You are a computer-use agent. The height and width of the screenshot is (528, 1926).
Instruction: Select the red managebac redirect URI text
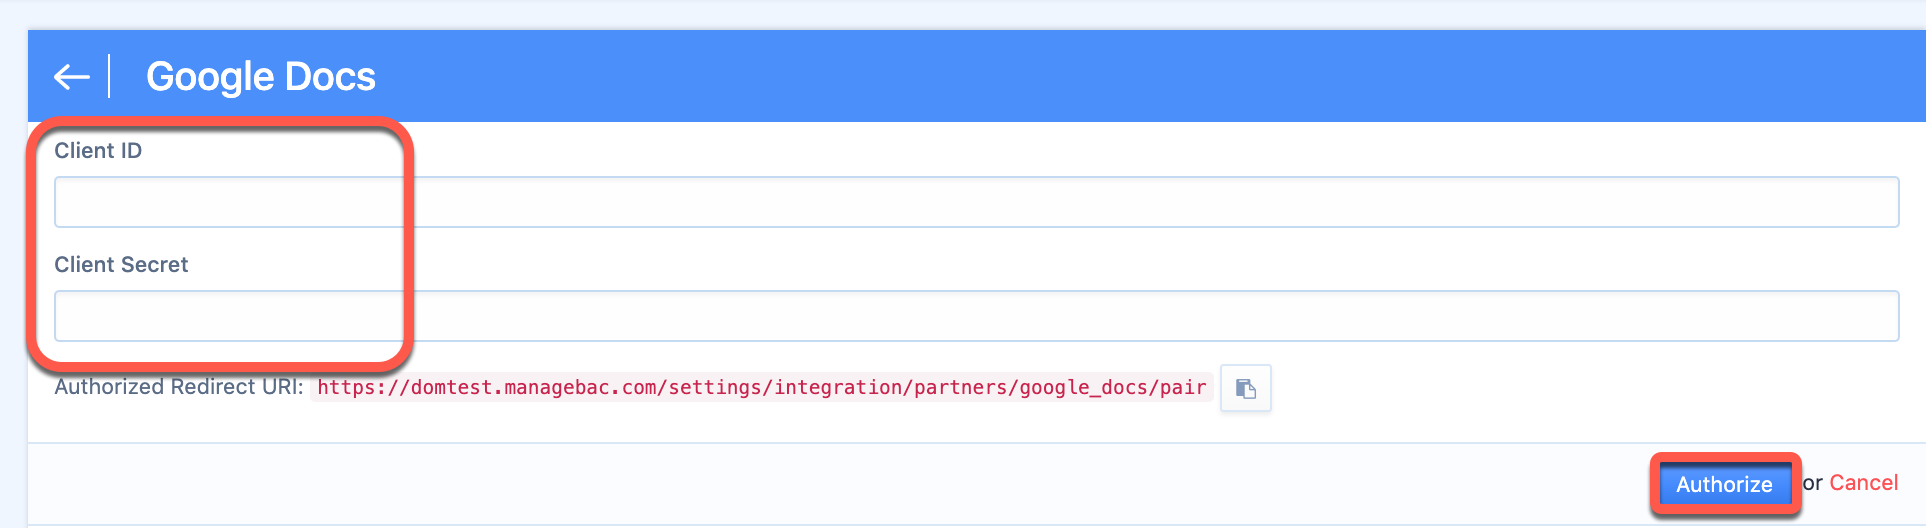pyautogui.click(x=761, y=387)
